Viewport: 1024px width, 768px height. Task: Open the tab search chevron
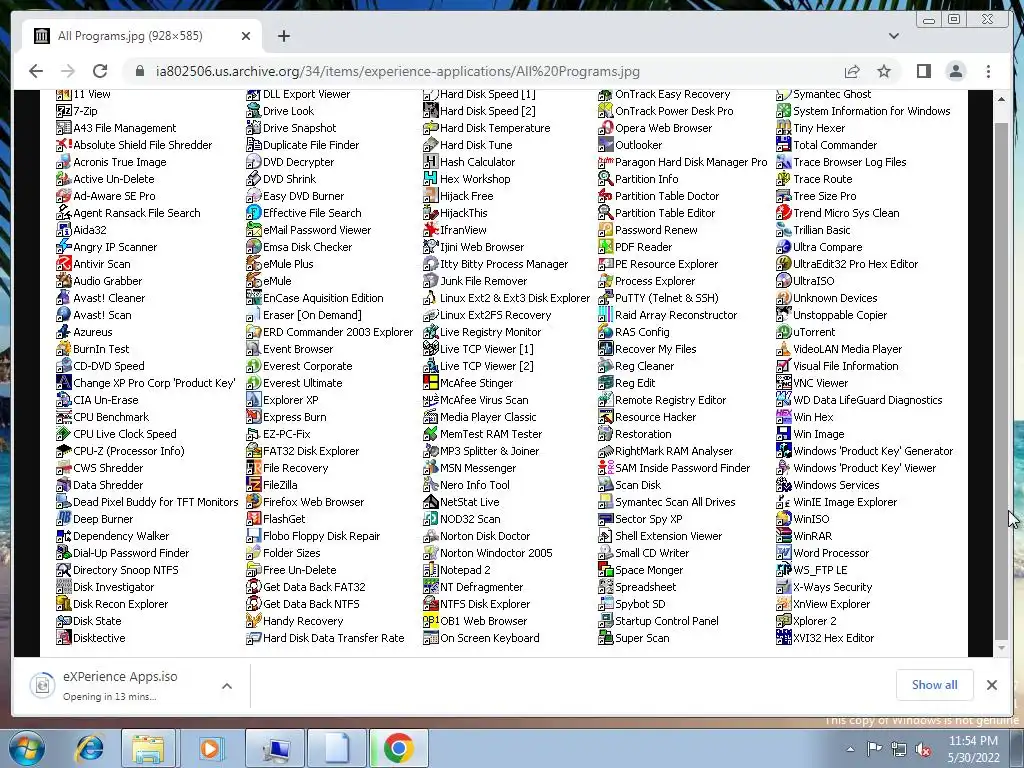click(893, 36)
